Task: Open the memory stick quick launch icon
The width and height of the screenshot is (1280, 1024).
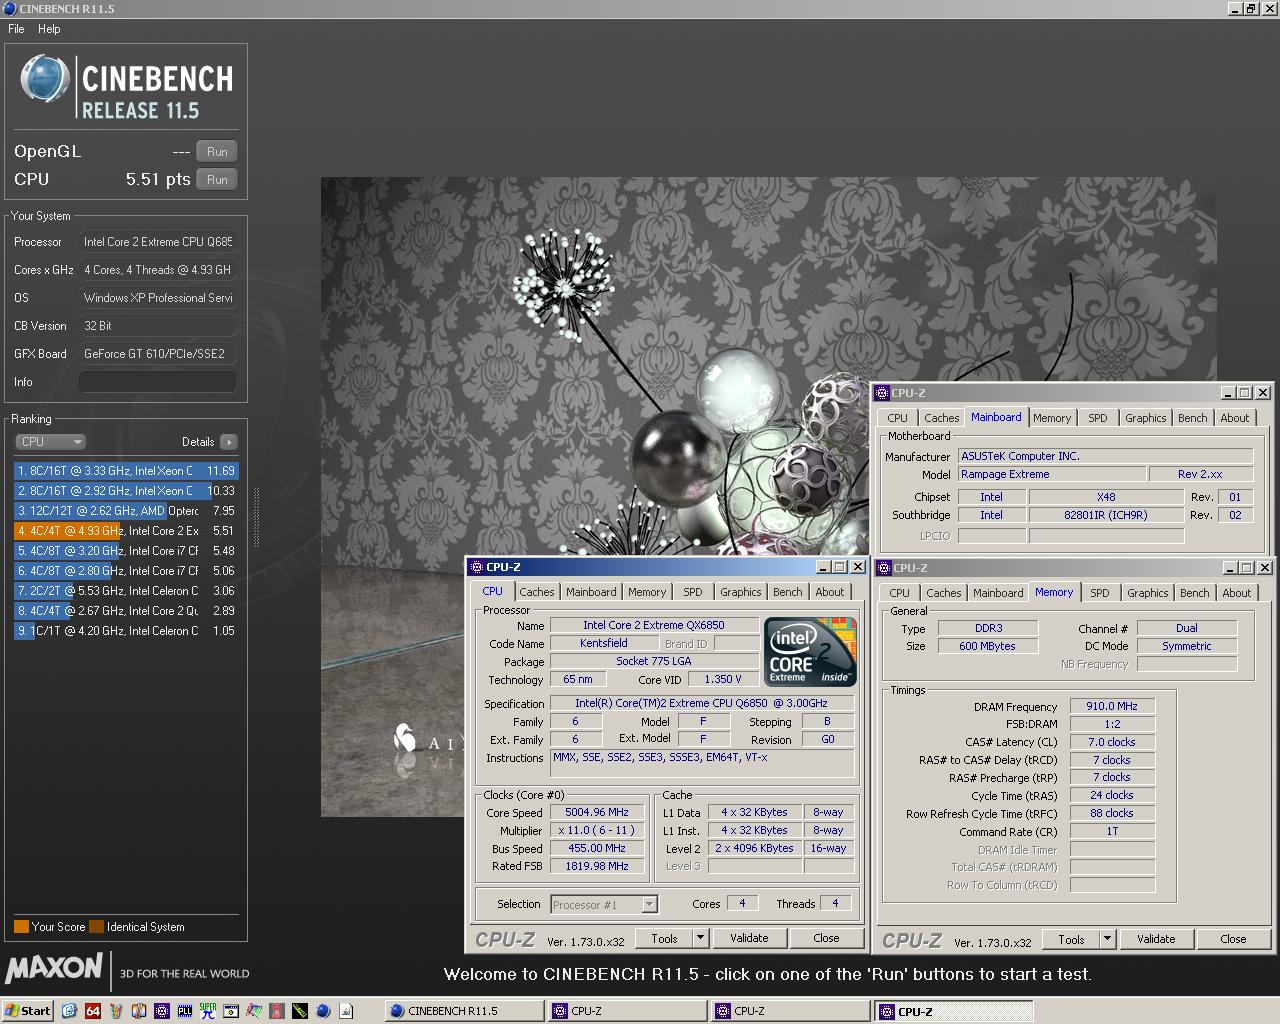Action: point(300,1011)
